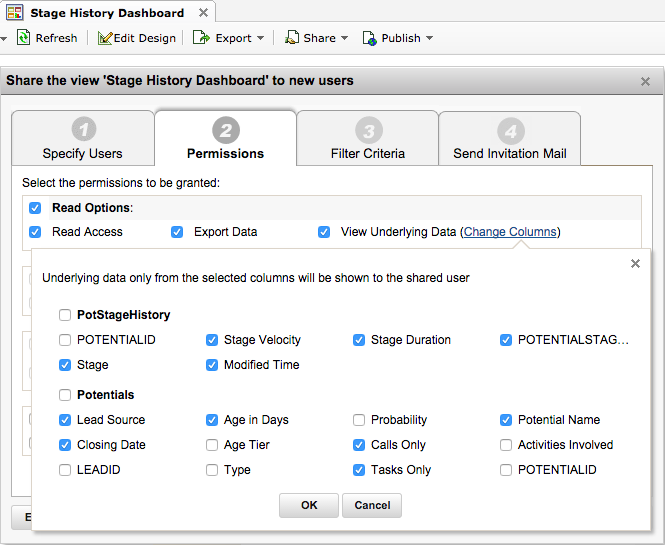
Task: Click the Publish icon in toolbar
Action: tap(369, 38)
